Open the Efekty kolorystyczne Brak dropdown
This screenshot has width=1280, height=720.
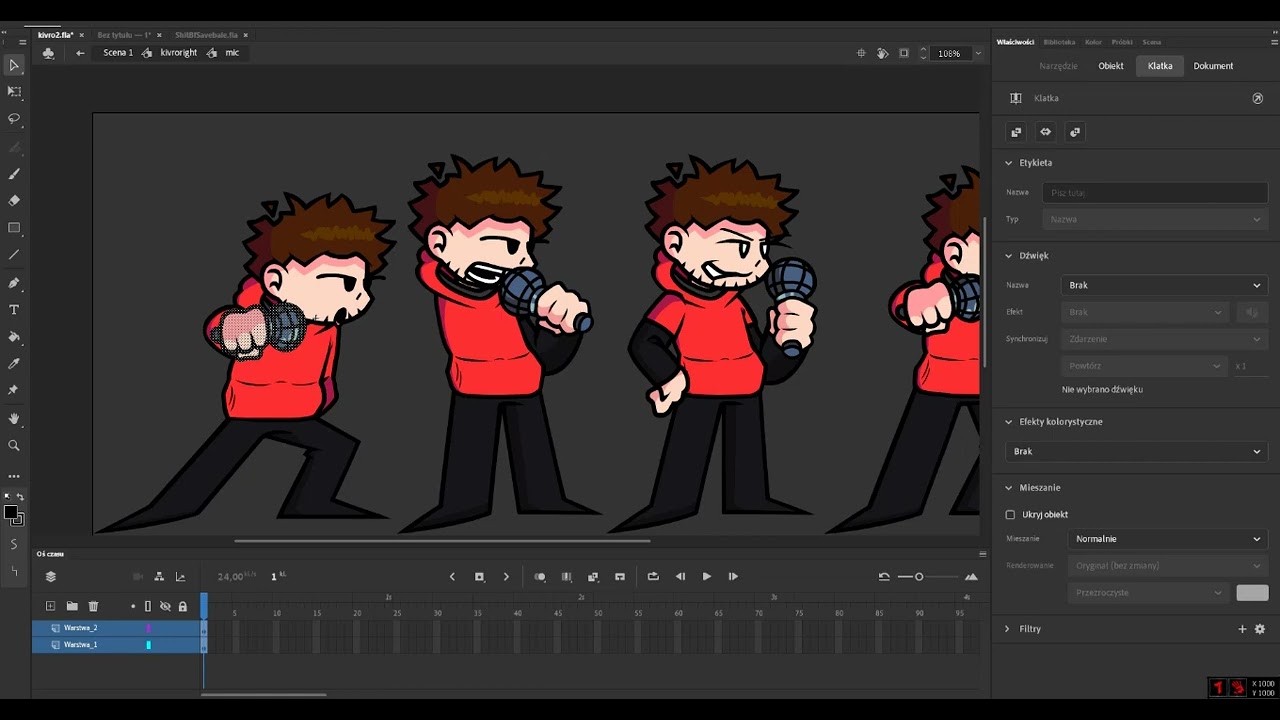click(1136, 451)
